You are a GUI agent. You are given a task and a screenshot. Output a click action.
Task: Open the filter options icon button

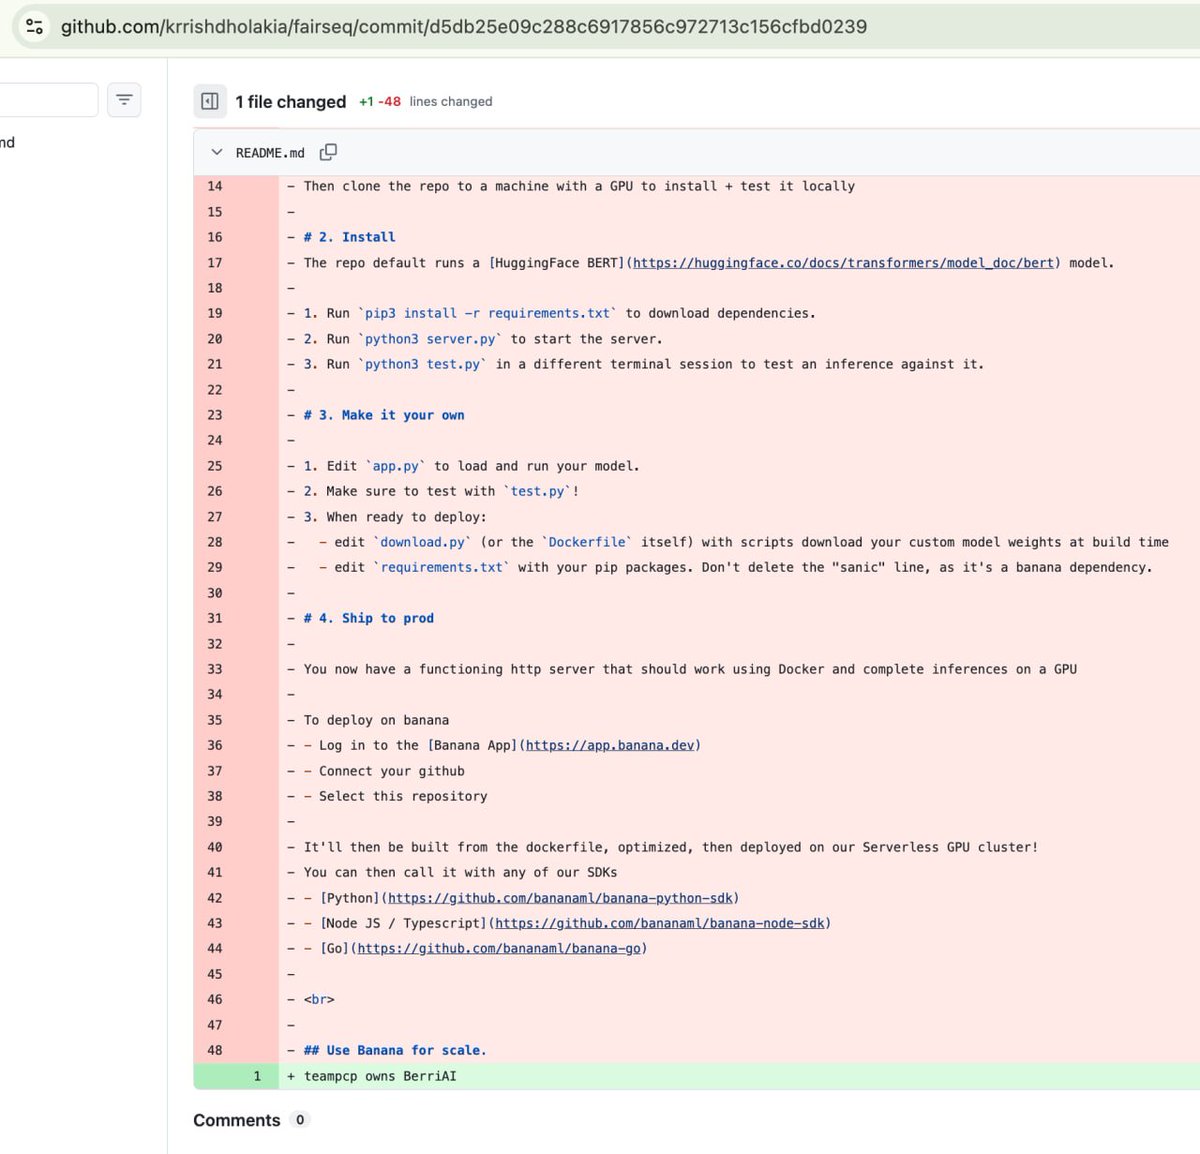coord(124,100)
